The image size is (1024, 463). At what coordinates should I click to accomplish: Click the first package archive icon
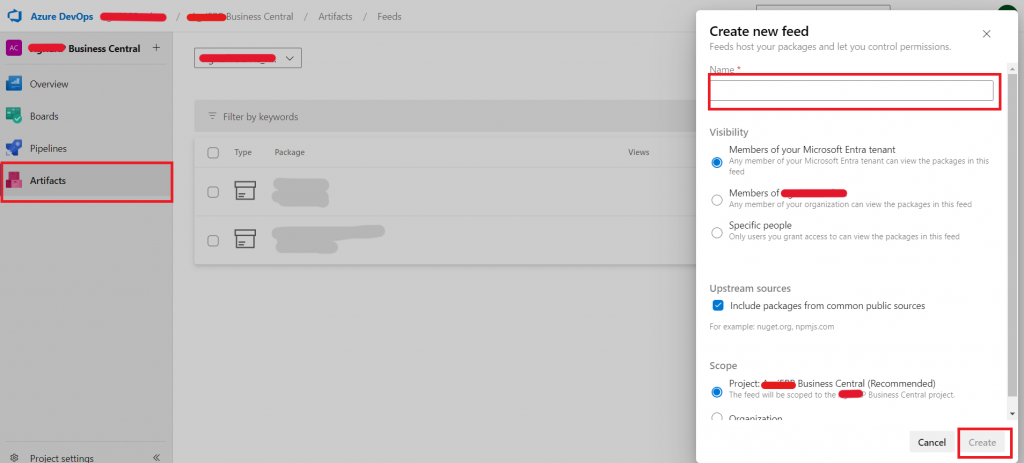245,191
